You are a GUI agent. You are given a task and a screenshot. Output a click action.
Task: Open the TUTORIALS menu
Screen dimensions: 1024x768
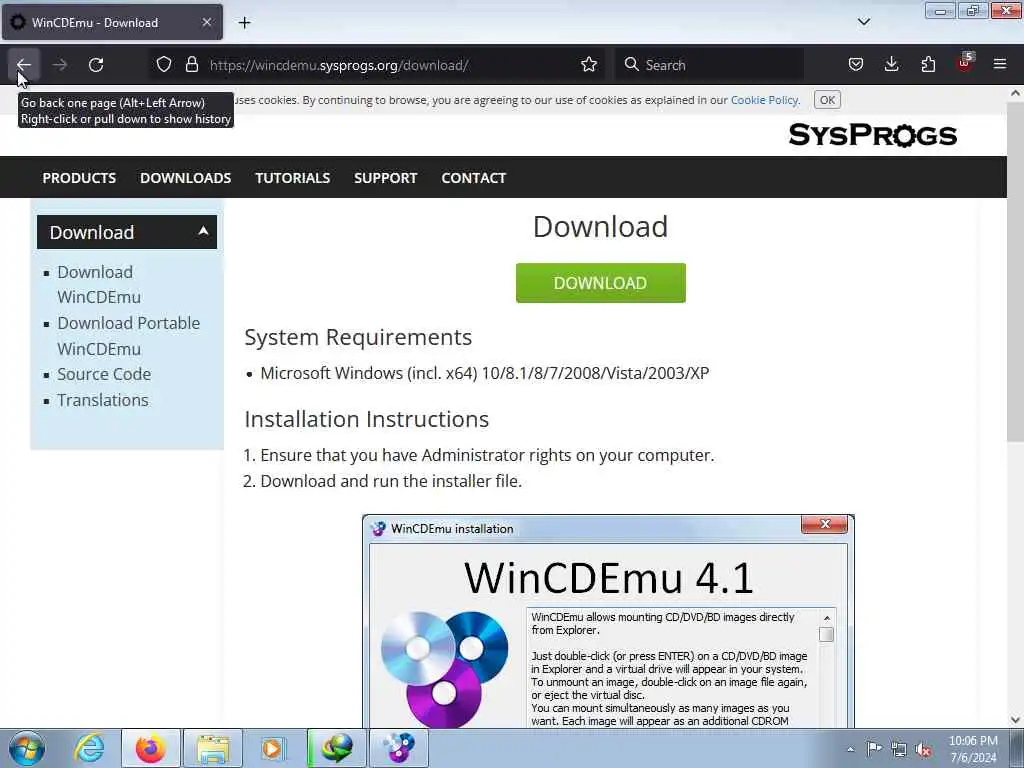pyautogui.click(x=293, y=178)
